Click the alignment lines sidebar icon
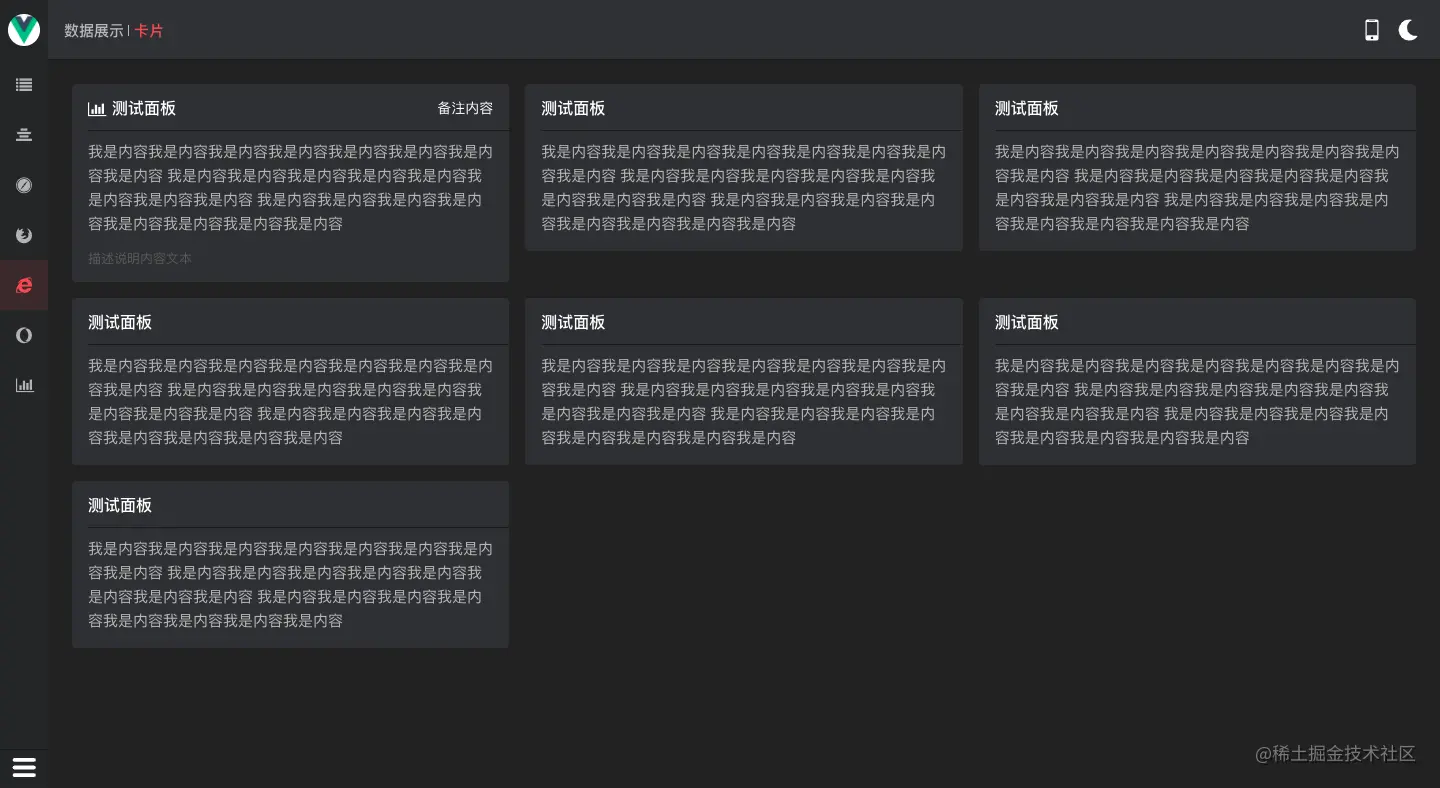This screenshot has width=1440, height=788. [x=24, y=135]
